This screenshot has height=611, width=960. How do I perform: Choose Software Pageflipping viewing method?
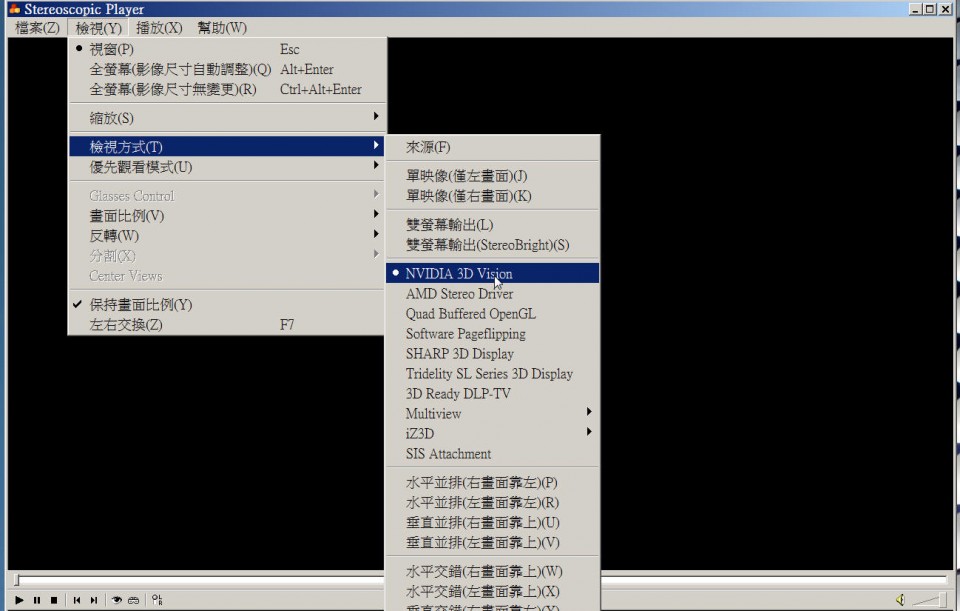[492, 334]
